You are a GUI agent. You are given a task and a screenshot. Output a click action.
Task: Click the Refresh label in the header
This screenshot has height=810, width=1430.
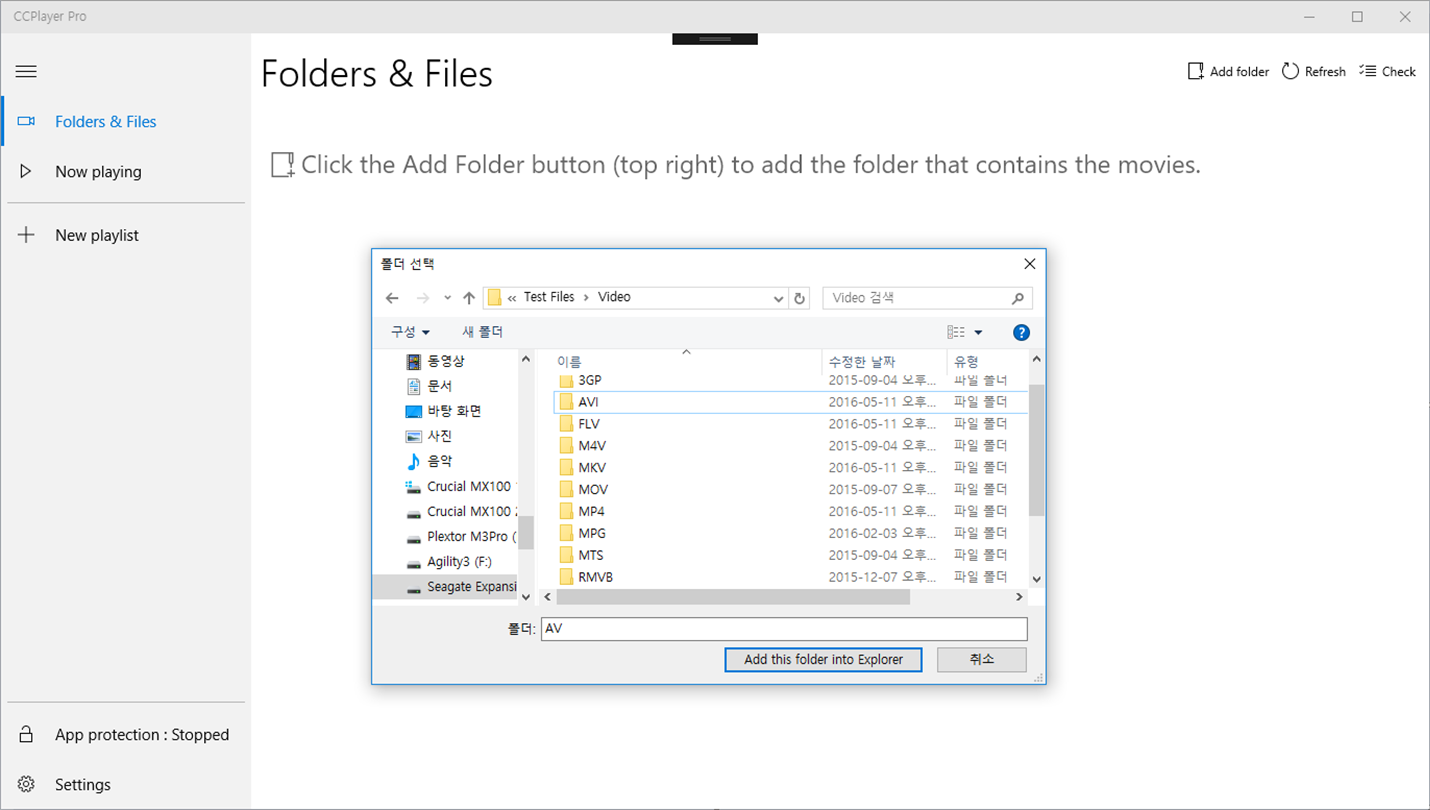(1325, 71)
